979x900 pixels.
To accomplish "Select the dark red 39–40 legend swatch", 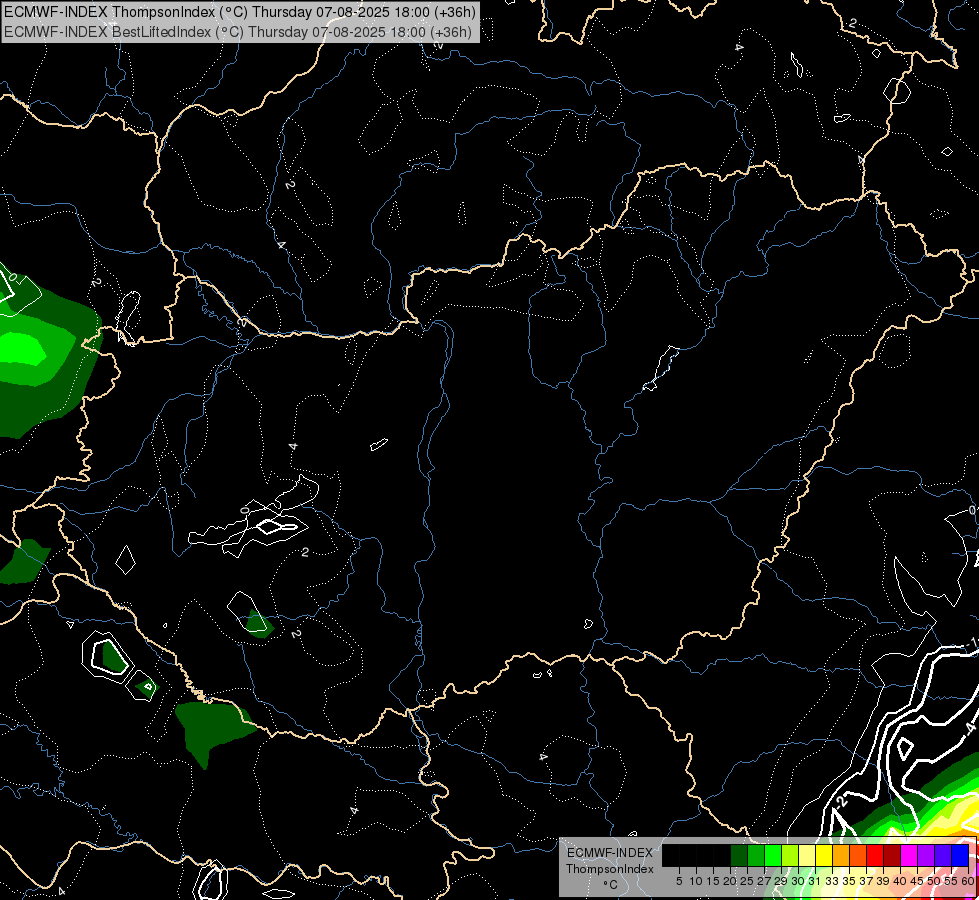I will coord(892,856).
